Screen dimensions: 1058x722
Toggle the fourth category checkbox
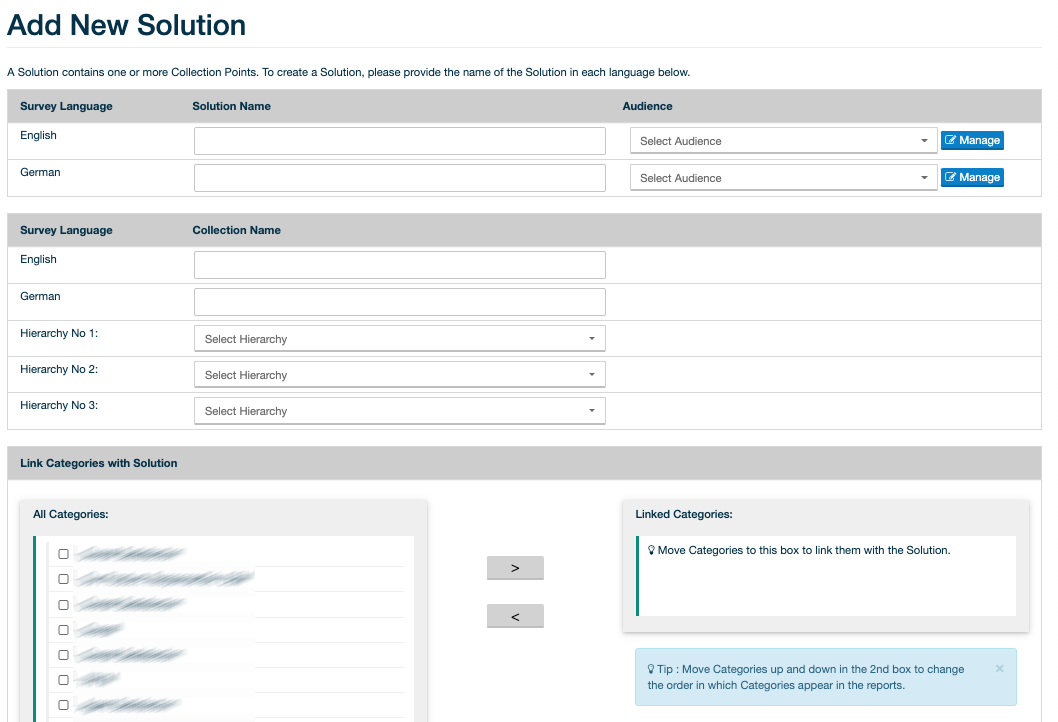coord(64,630)
